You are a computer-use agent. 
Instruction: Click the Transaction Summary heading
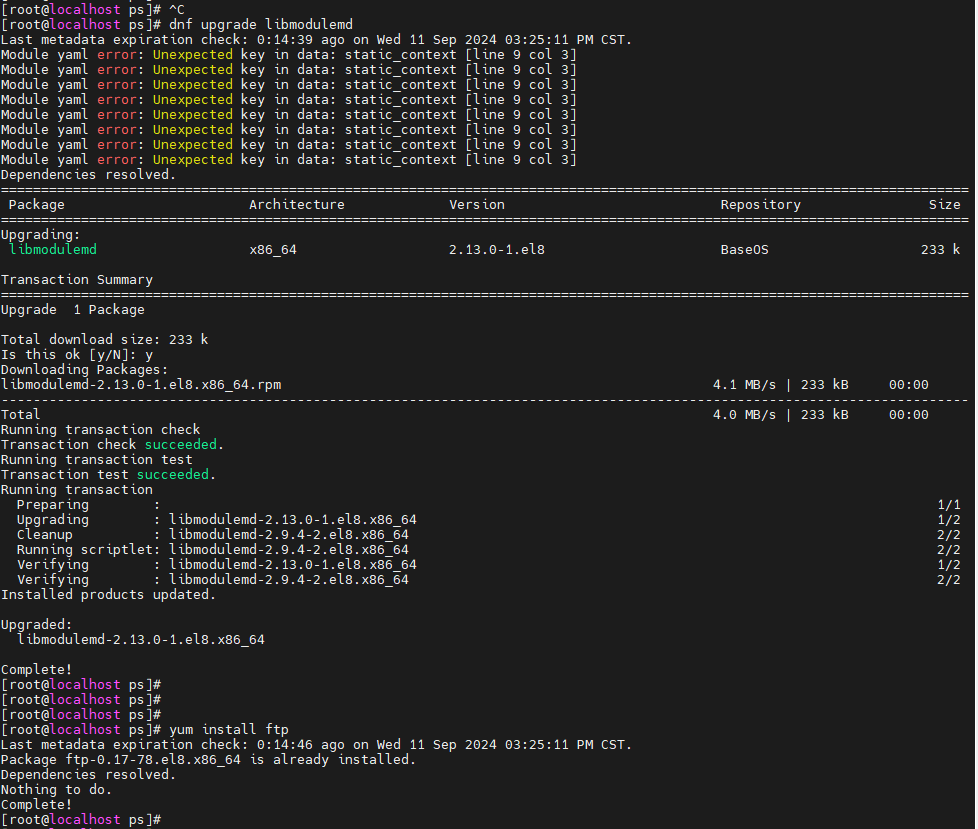click(77, 279)
